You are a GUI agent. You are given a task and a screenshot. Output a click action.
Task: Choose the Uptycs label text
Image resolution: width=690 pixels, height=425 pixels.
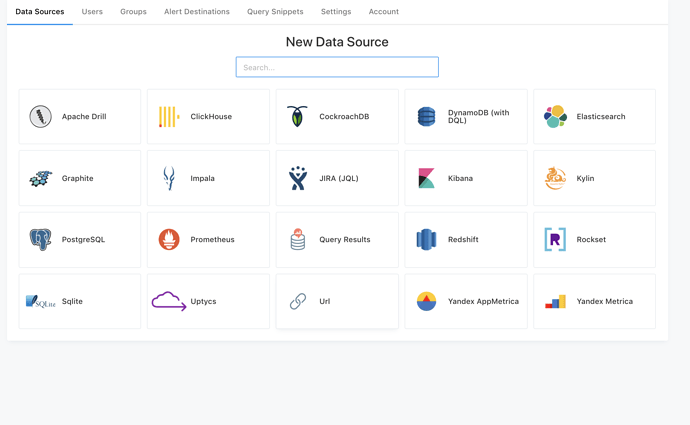(x=203, y=301)
